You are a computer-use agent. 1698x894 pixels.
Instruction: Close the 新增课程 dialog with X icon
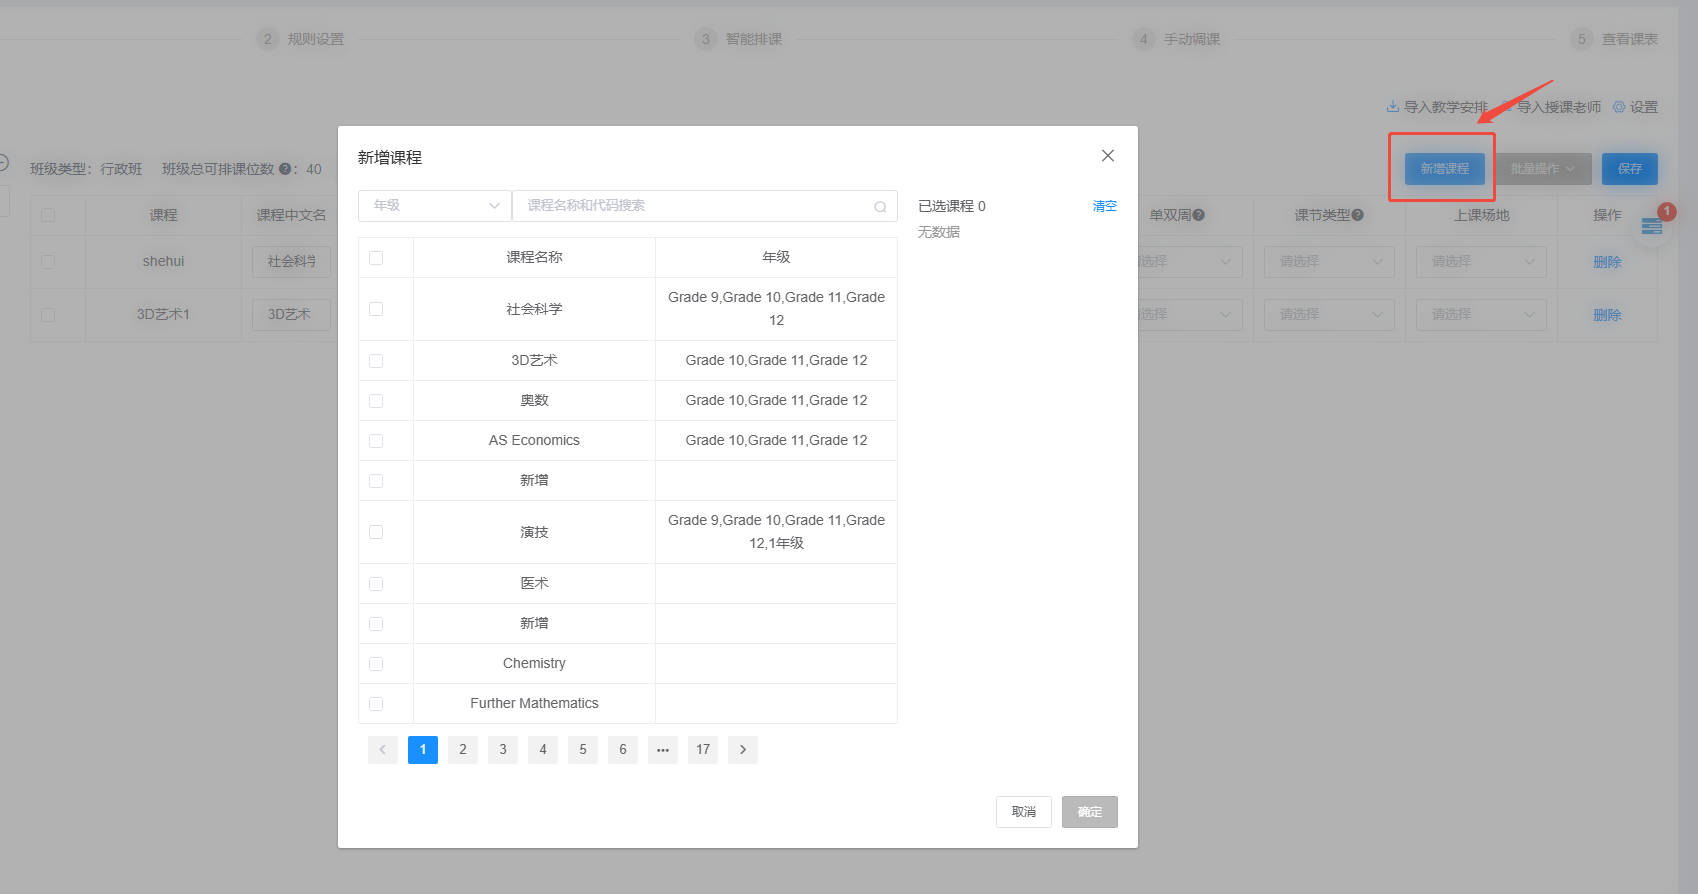coord(1107,156)
